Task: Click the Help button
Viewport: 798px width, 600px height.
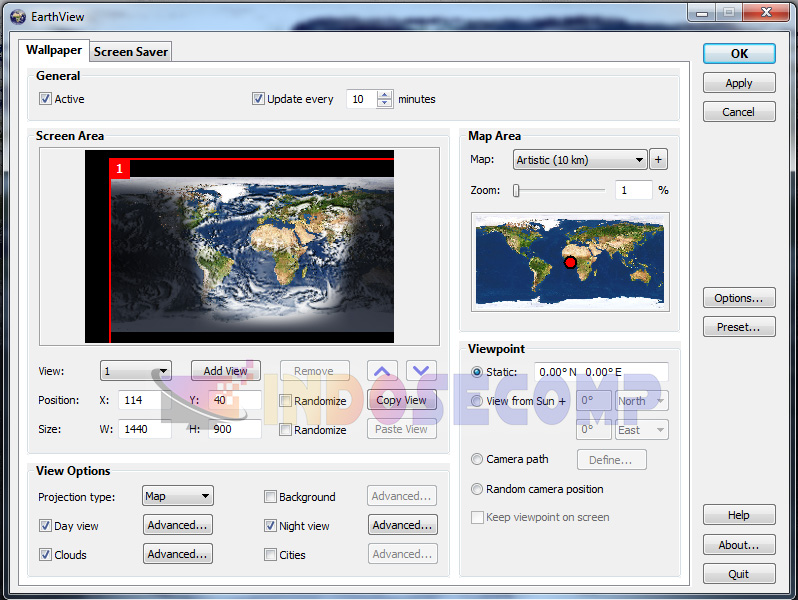Action: coord(739,515)
